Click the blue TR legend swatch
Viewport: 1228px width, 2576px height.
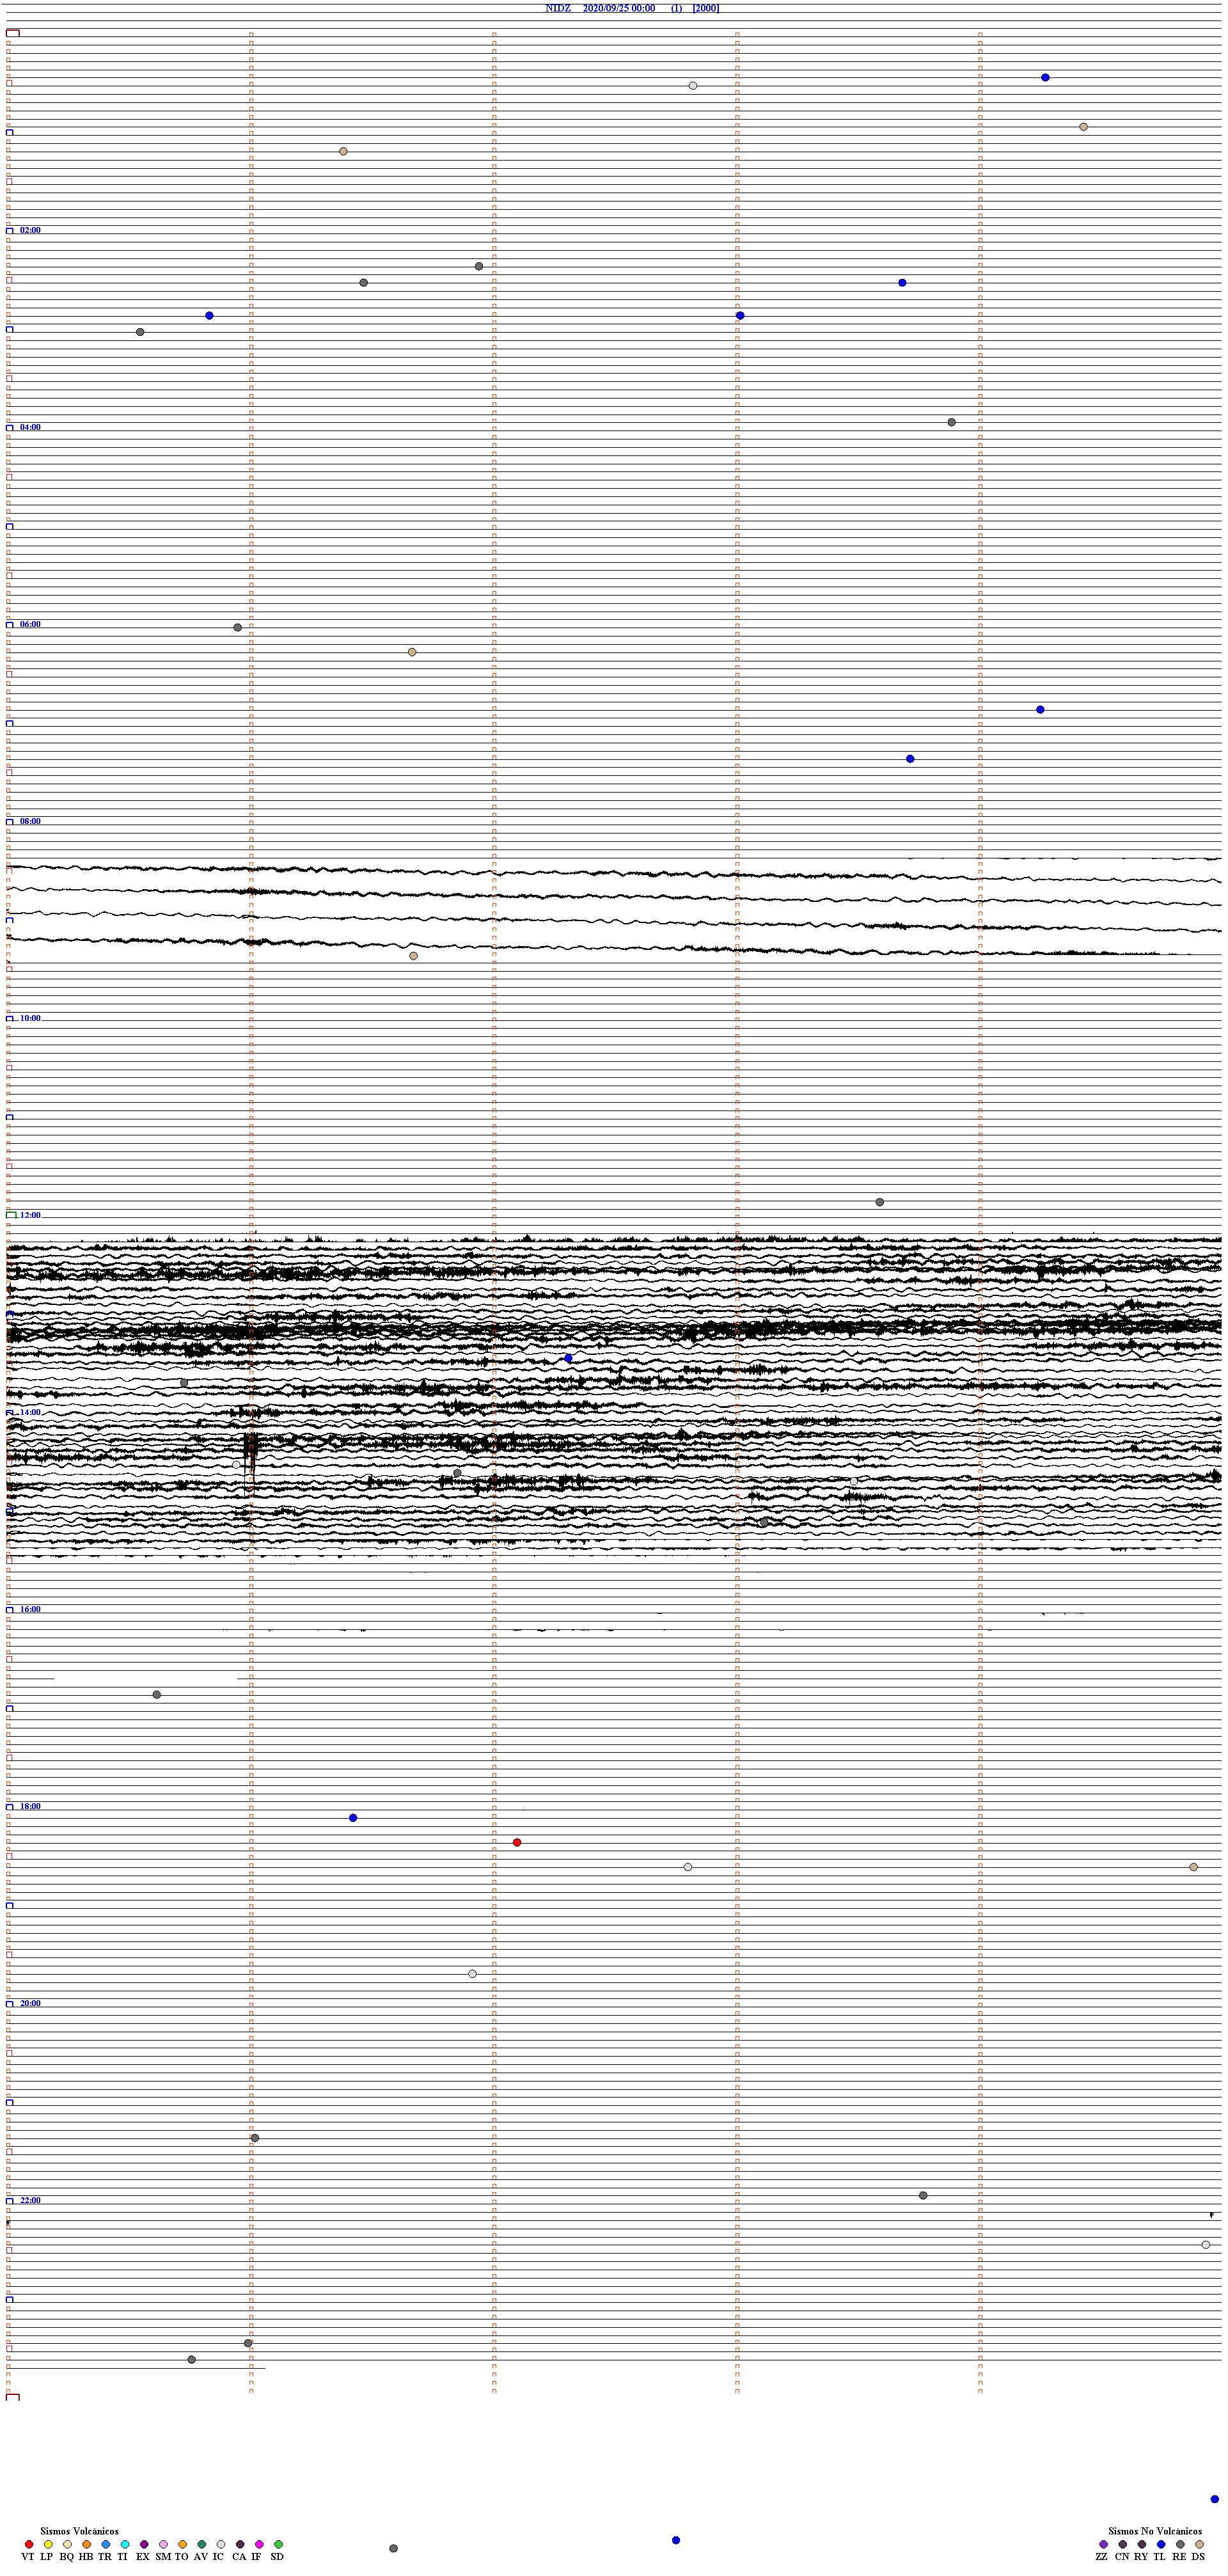click(x=106, y=2544)
